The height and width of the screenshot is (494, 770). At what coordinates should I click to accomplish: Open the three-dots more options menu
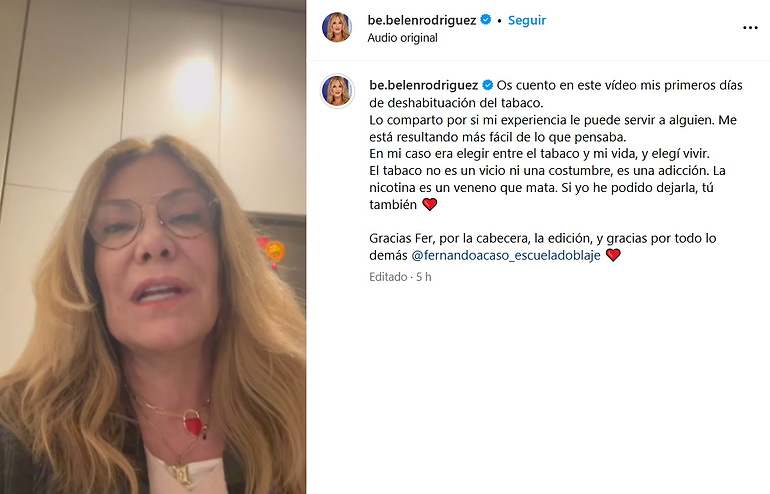point(750,28)
